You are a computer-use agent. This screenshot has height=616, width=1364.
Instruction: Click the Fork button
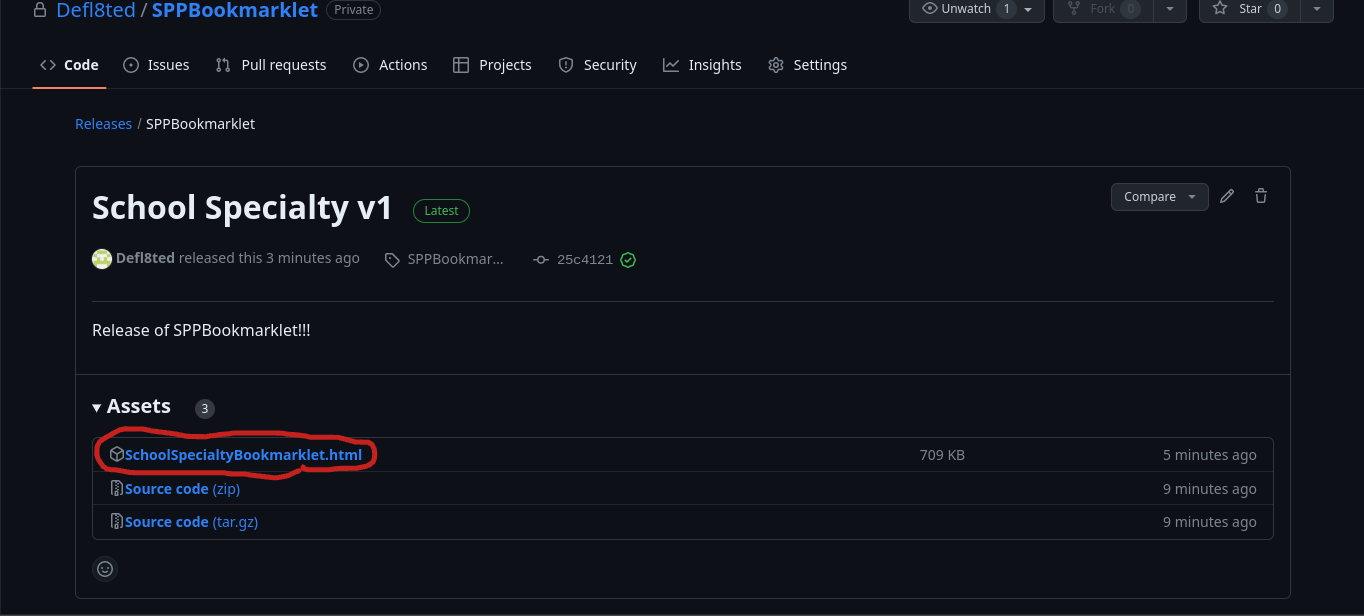1104,9
